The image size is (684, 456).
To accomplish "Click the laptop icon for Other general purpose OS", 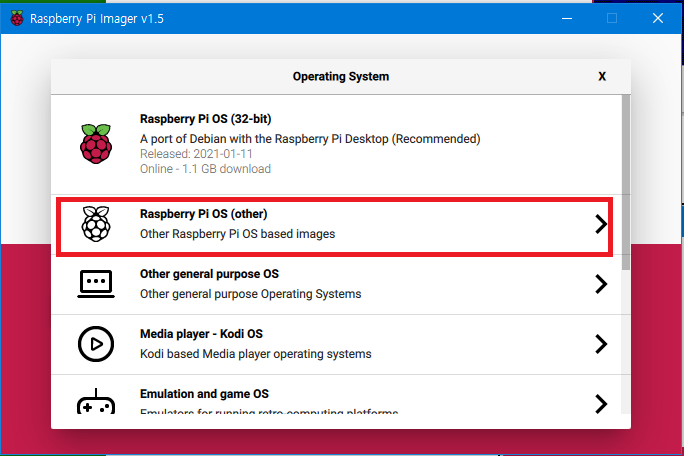I will 96,284.
